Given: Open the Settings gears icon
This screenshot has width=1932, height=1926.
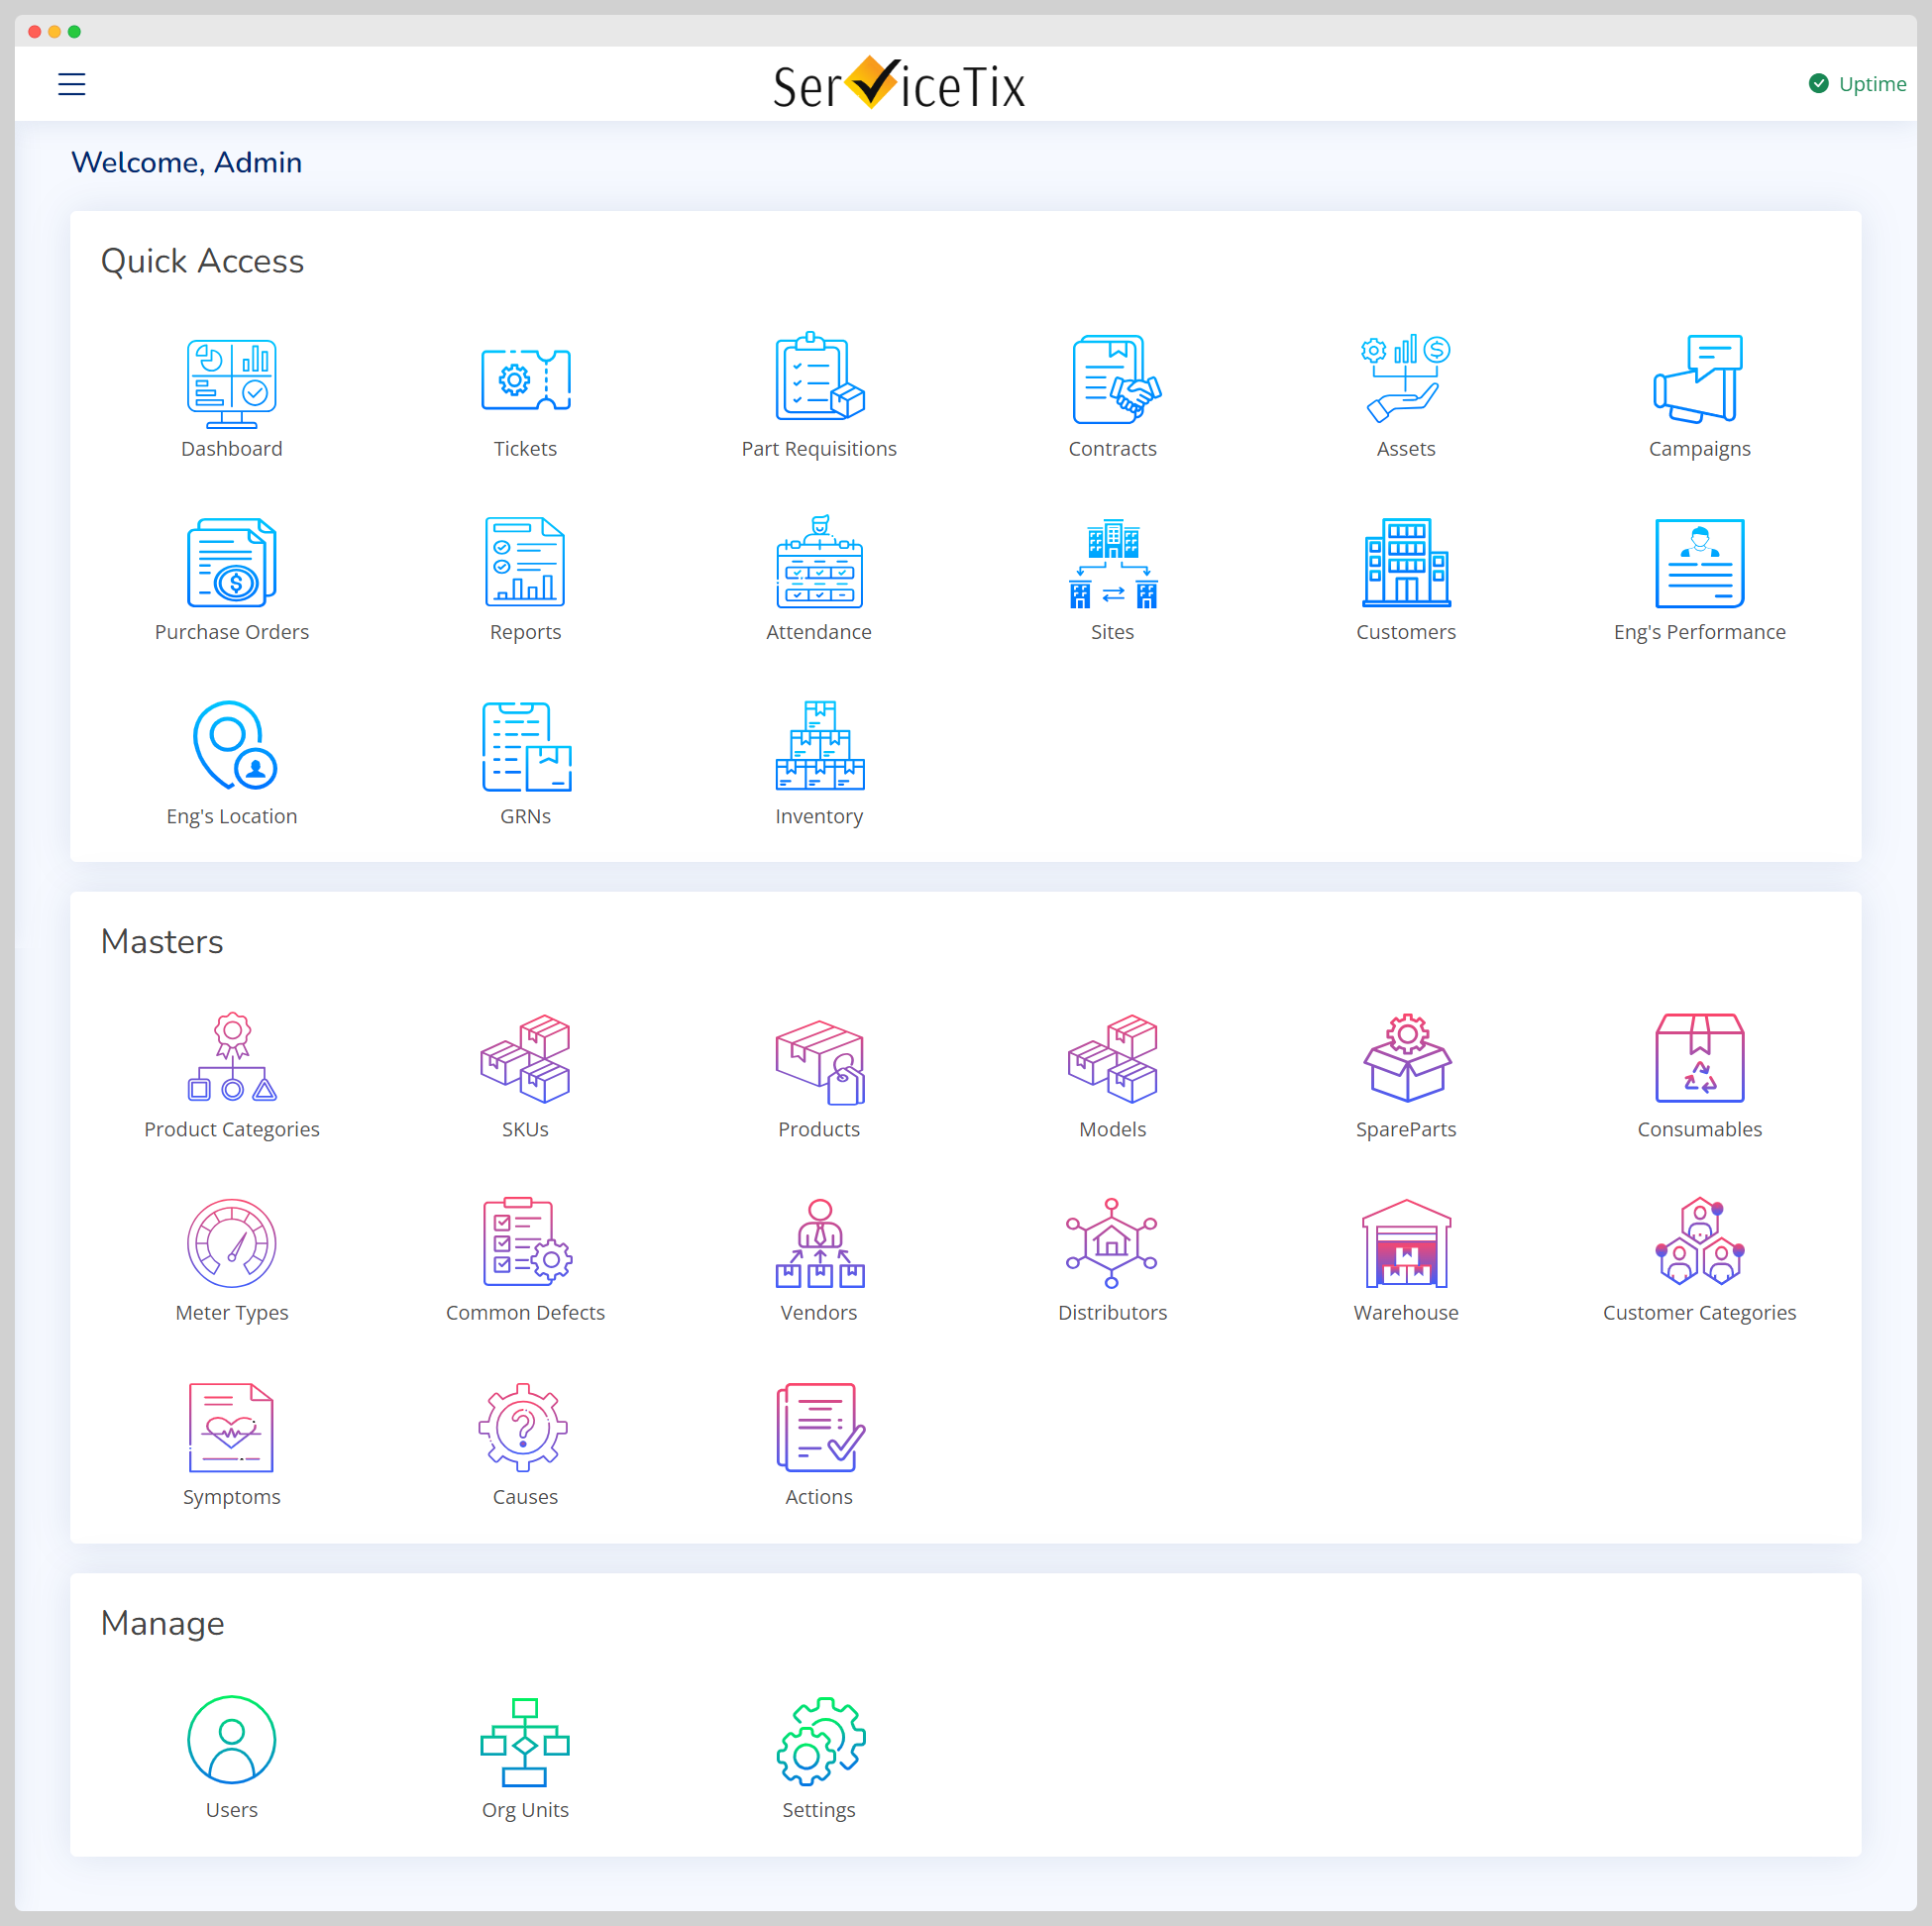Looking at the screenshot, I should (821, 1741).
